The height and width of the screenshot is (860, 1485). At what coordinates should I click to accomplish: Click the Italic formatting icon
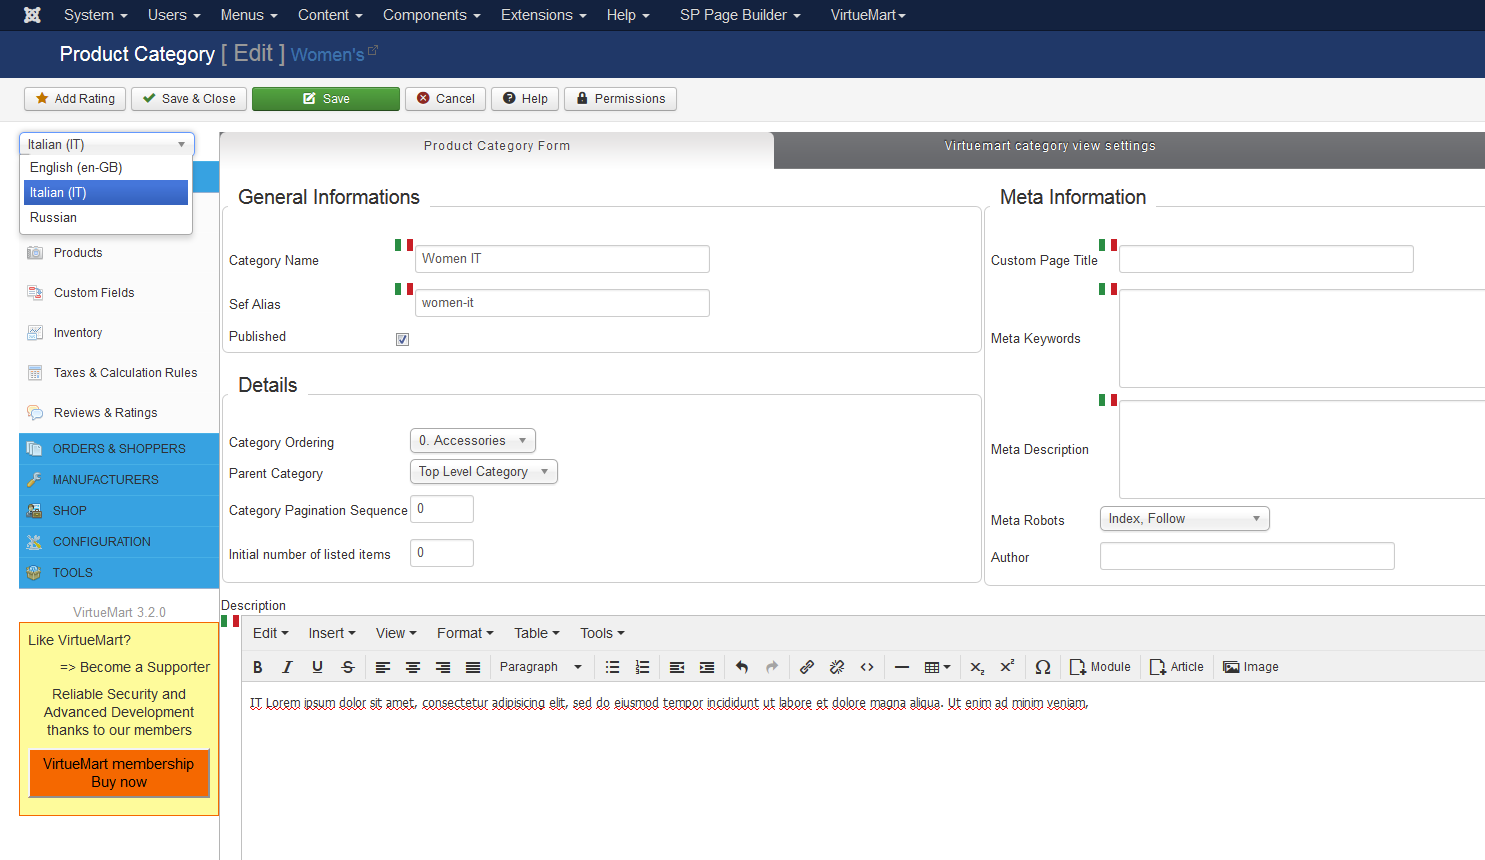[287, 667]
